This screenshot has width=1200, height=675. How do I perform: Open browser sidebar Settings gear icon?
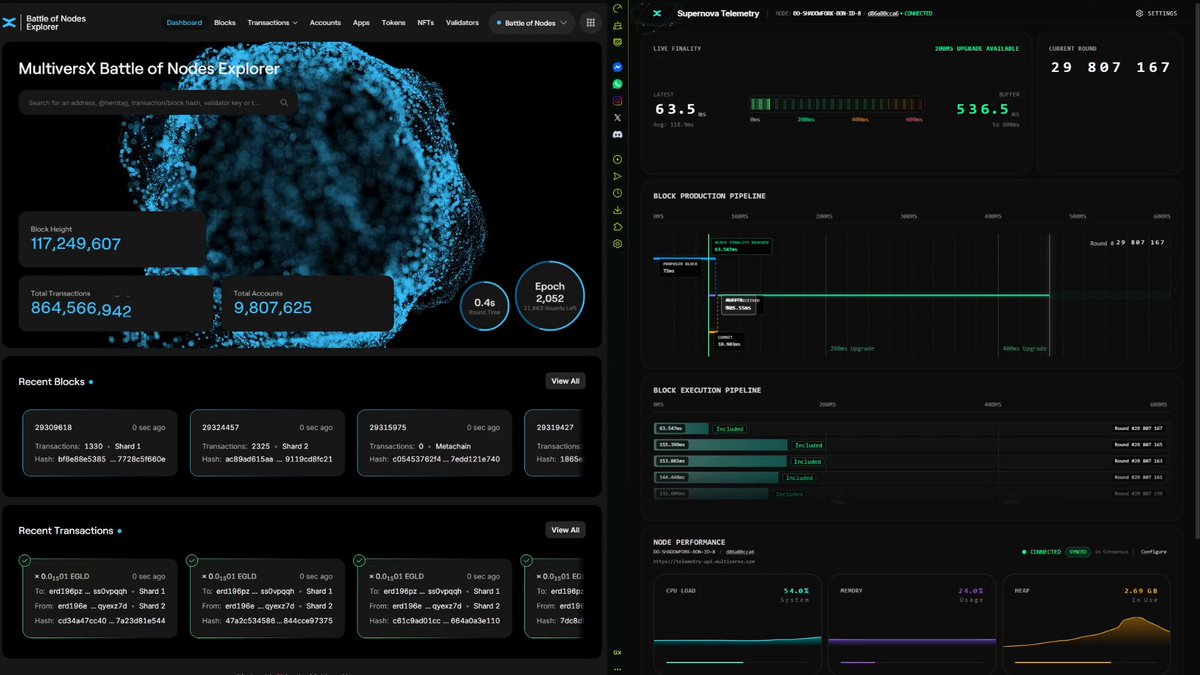point(618,243)
